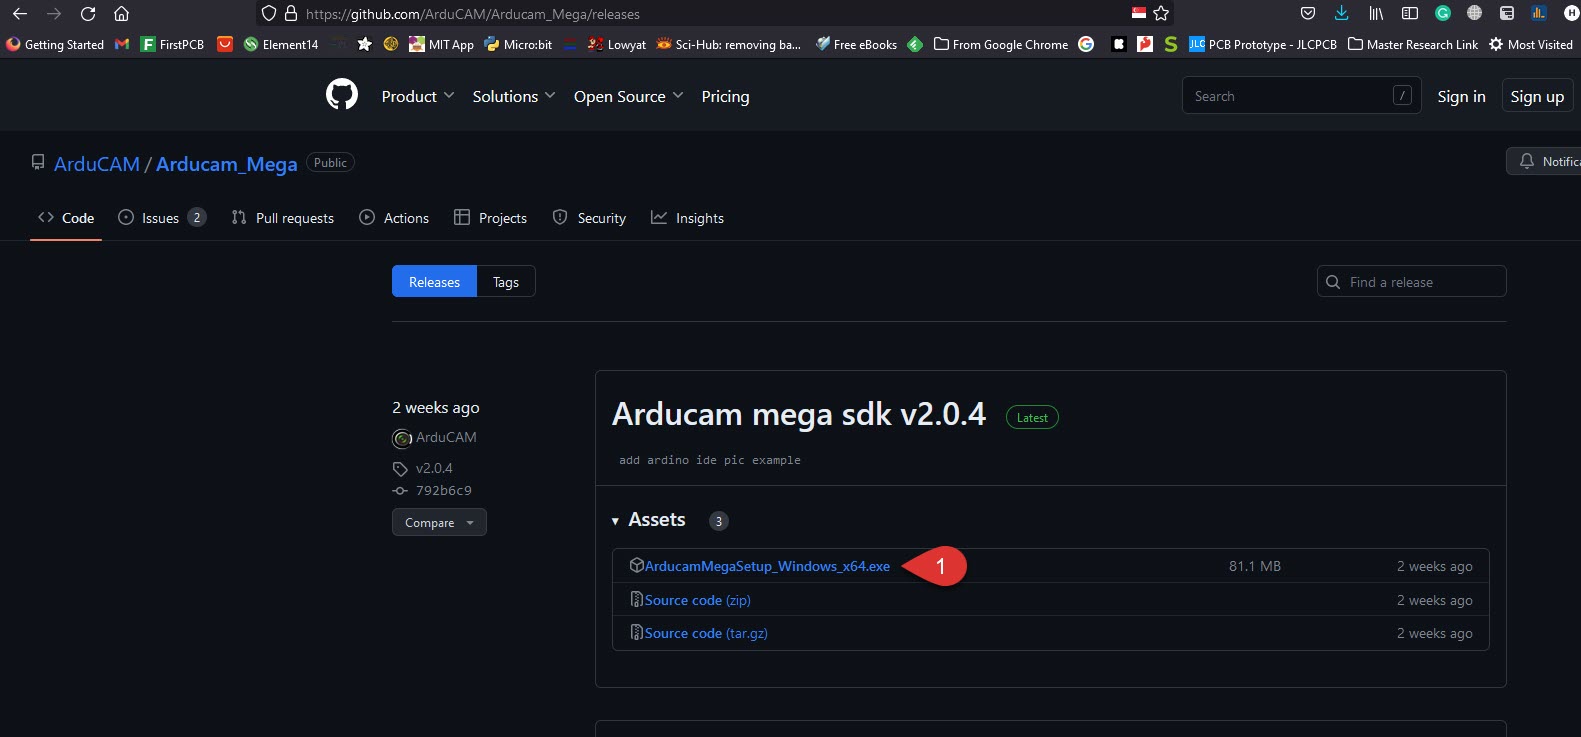
Task: Go to browser home via house icon
Action: [x=121, y=14]
